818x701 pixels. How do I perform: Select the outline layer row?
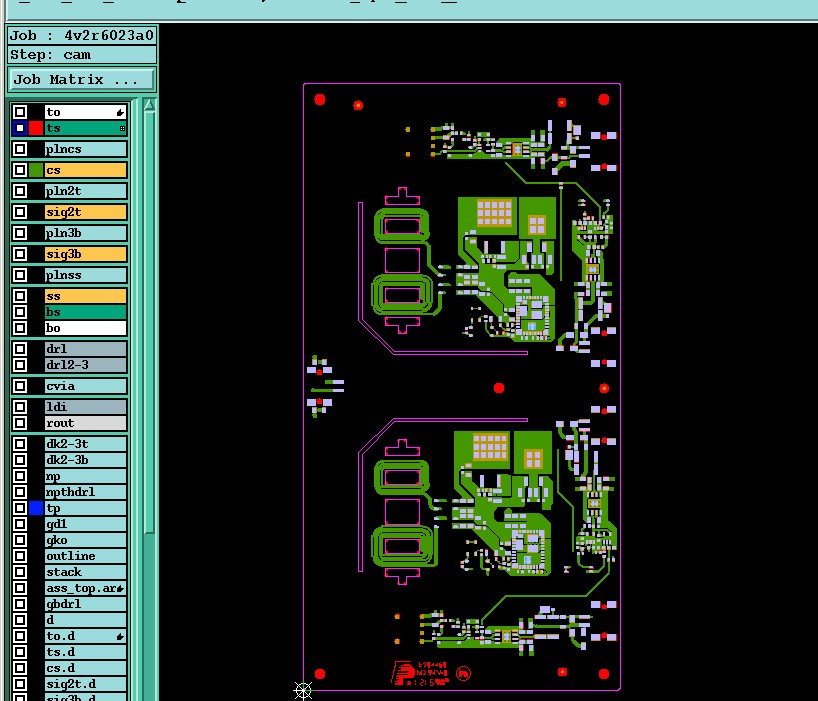86,556
